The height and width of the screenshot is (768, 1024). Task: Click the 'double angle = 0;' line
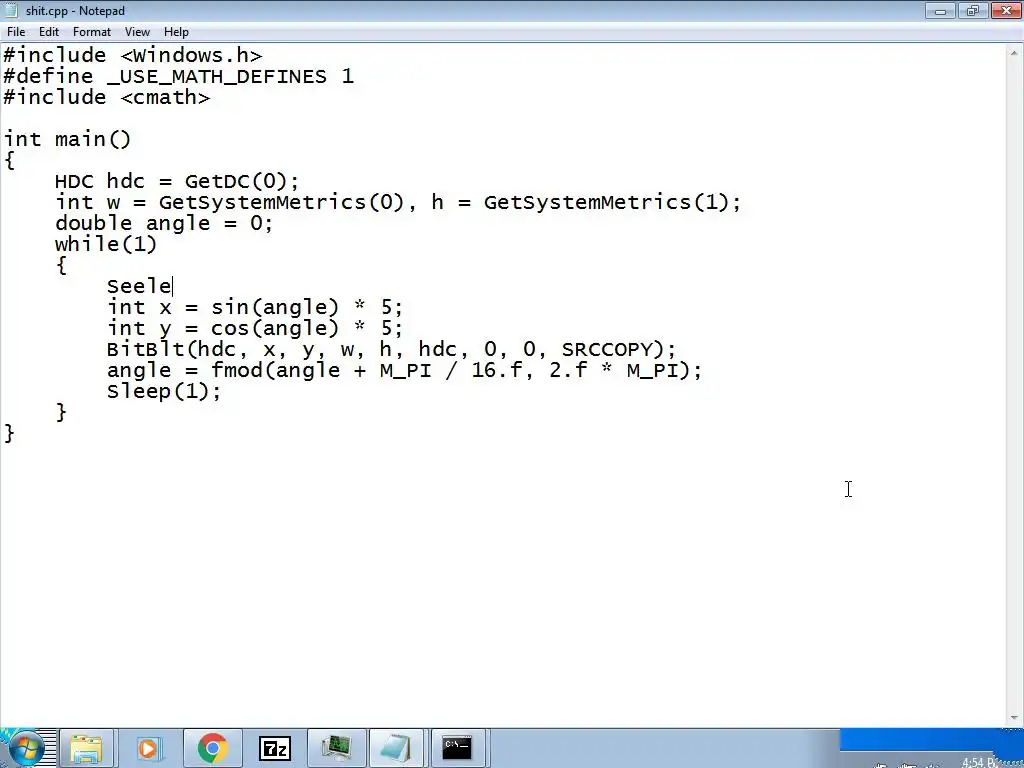(164, 223)
